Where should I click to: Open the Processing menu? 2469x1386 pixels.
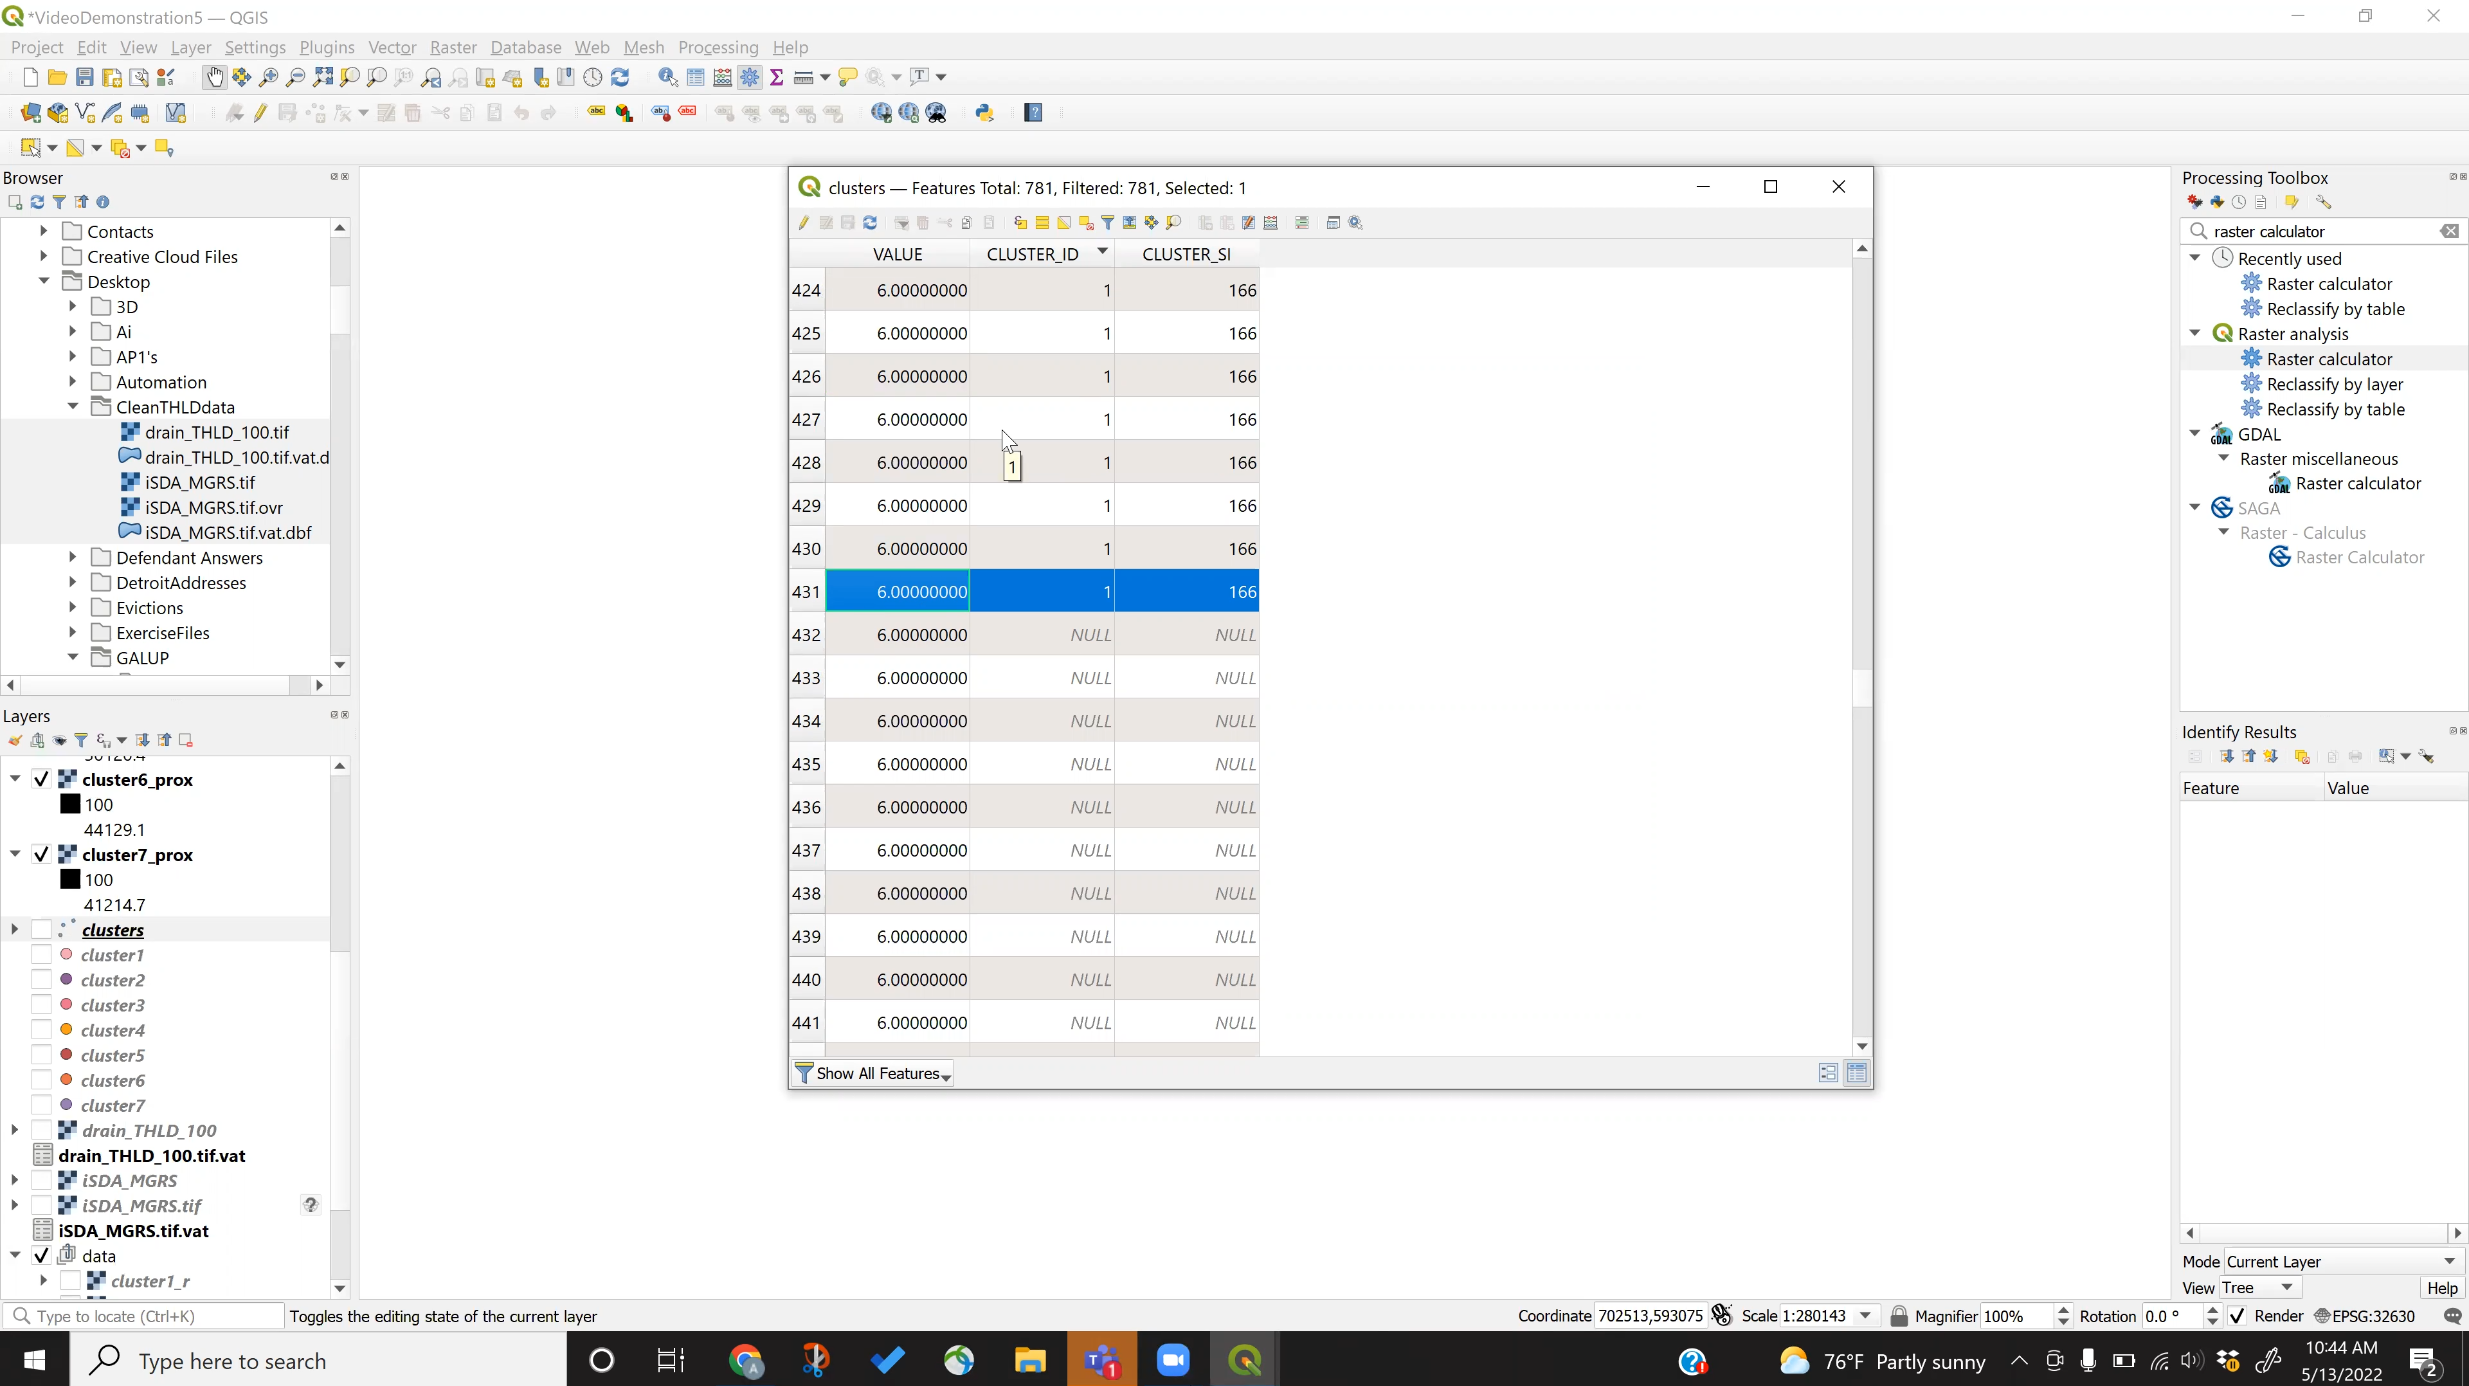coord(718,47)
